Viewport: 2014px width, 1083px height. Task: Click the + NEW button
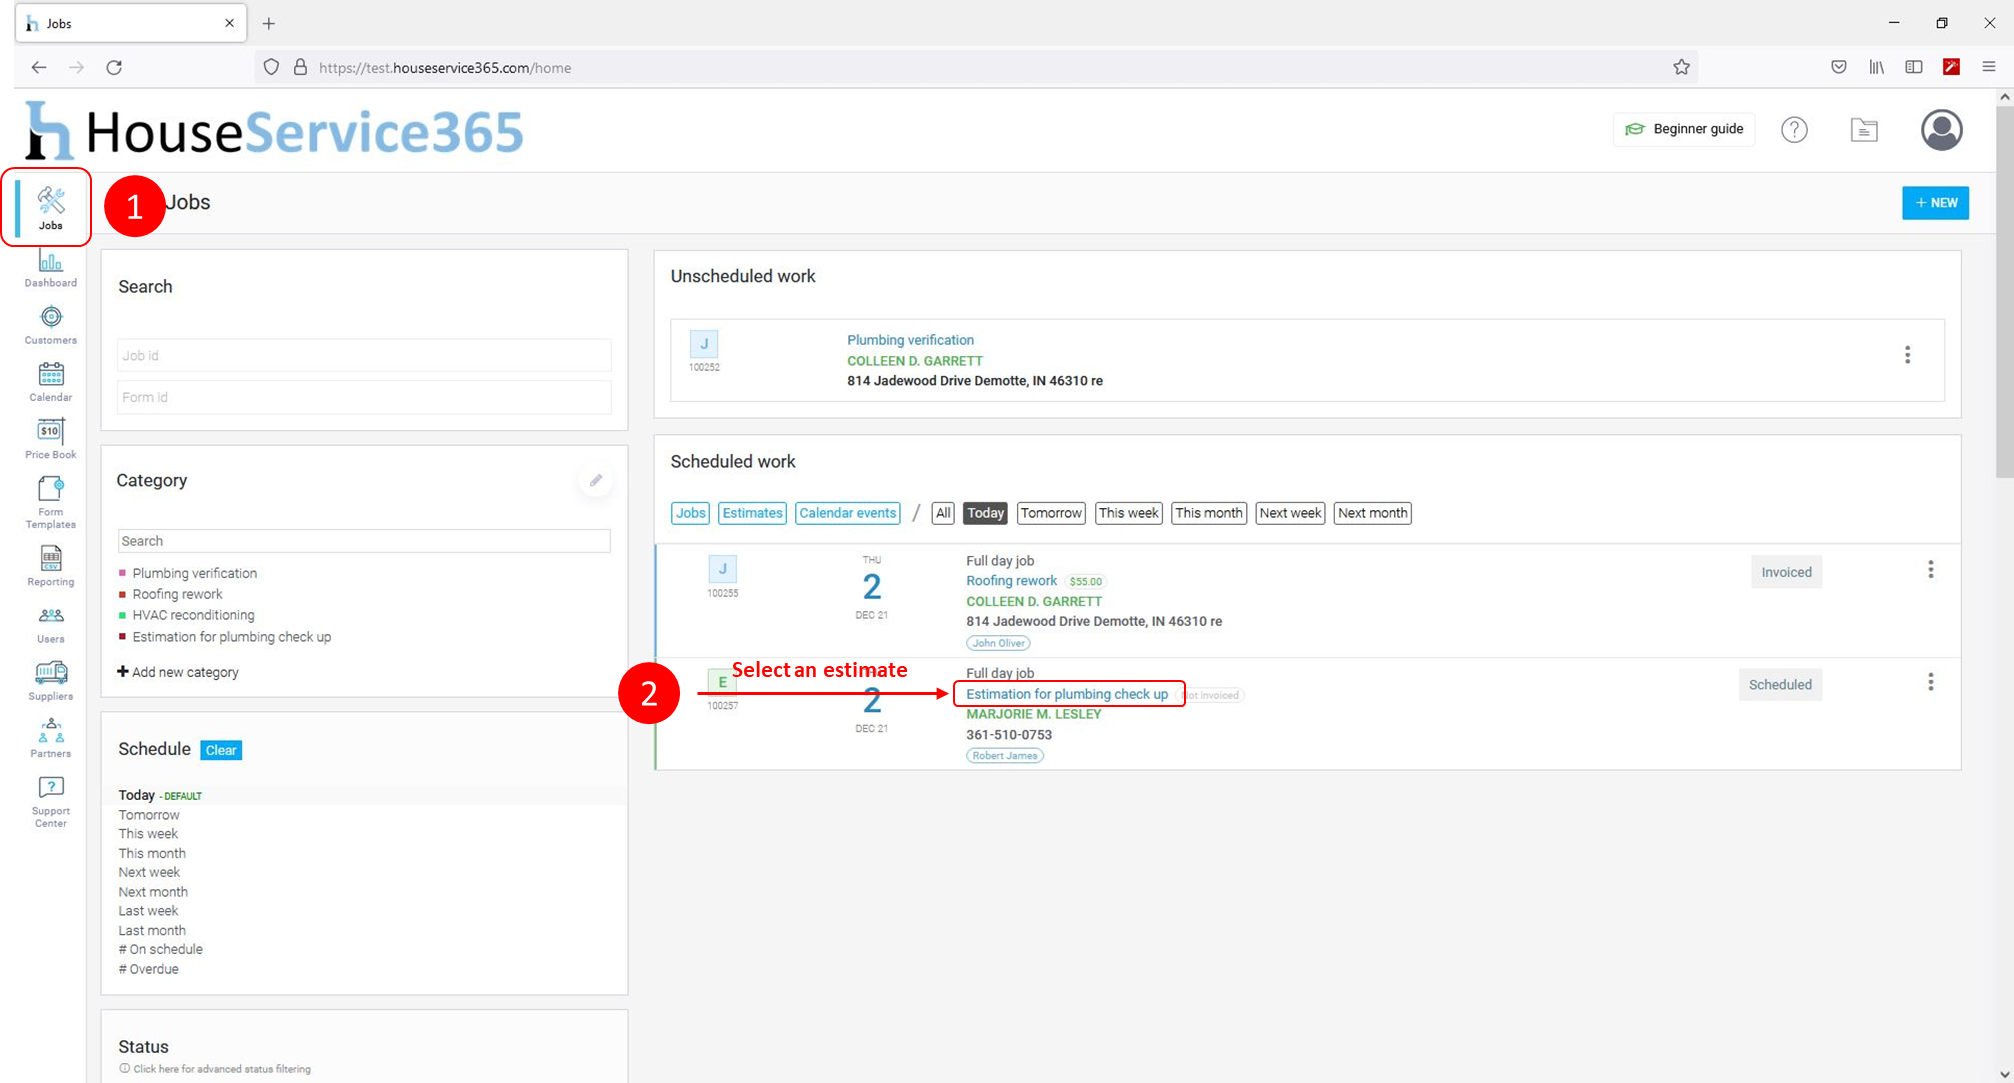pyautogui.click(x=1935, y=203)
